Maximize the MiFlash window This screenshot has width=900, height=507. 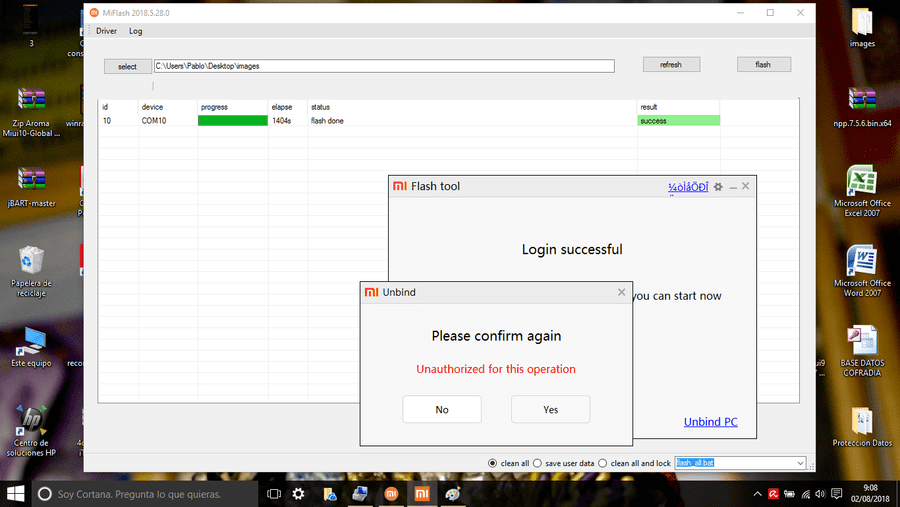coord(770,13)
